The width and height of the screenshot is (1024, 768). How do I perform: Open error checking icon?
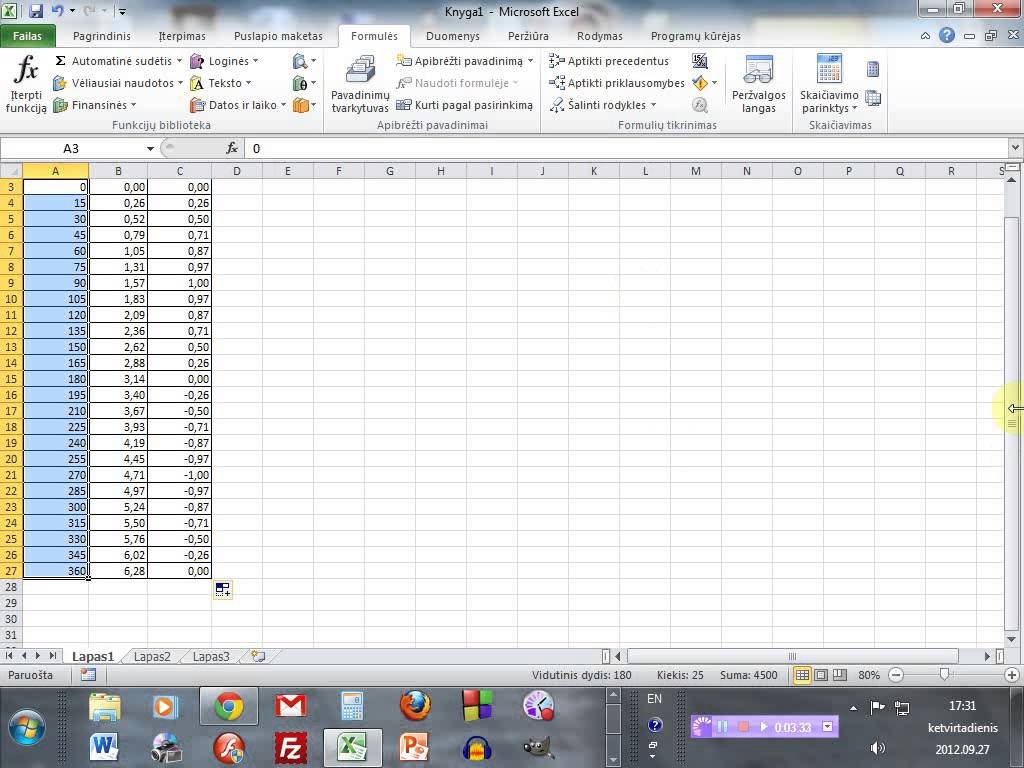(x=699, y=83)
